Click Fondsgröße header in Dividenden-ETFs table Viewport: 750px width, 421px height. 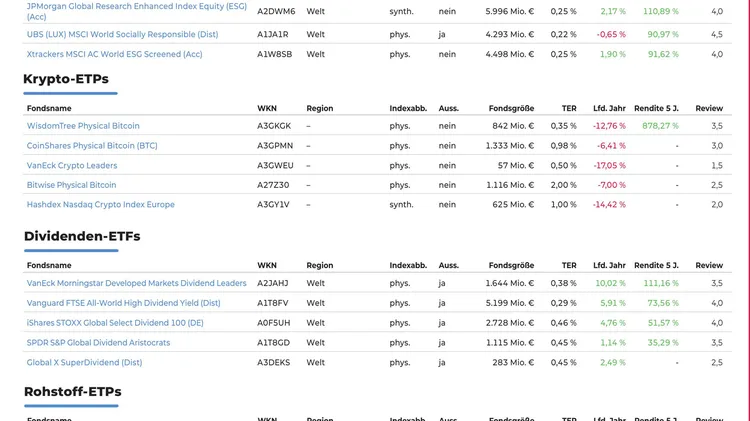point(511,265)
